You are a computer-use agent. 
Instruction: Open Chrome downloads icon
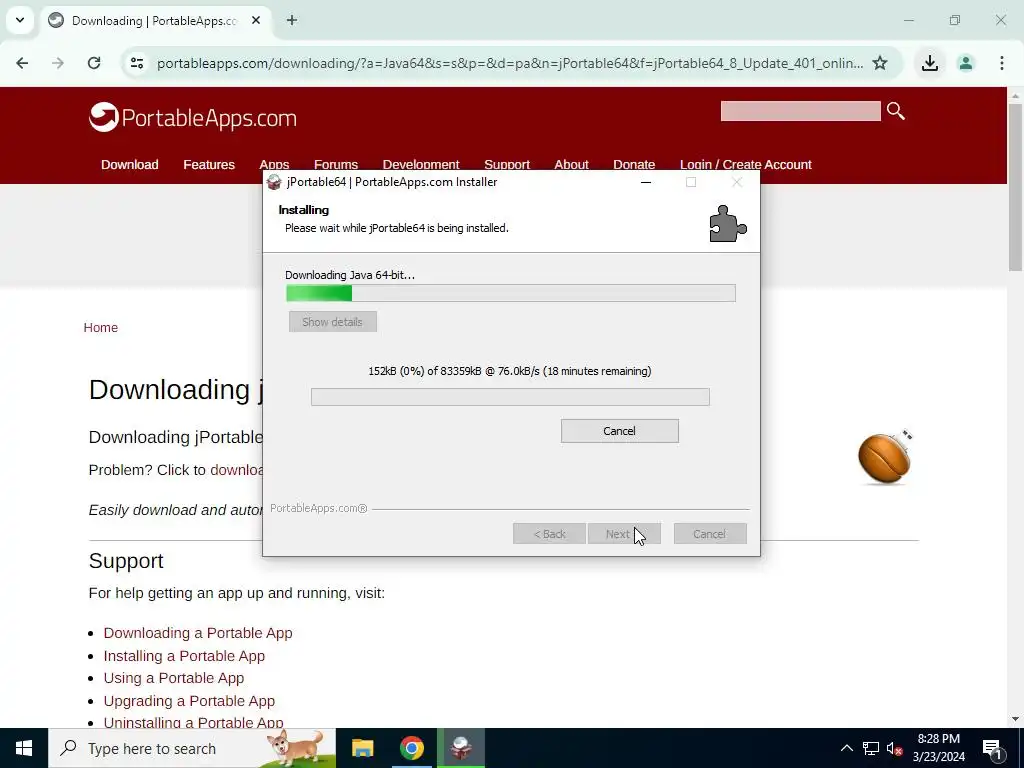(x=929, y=63)
